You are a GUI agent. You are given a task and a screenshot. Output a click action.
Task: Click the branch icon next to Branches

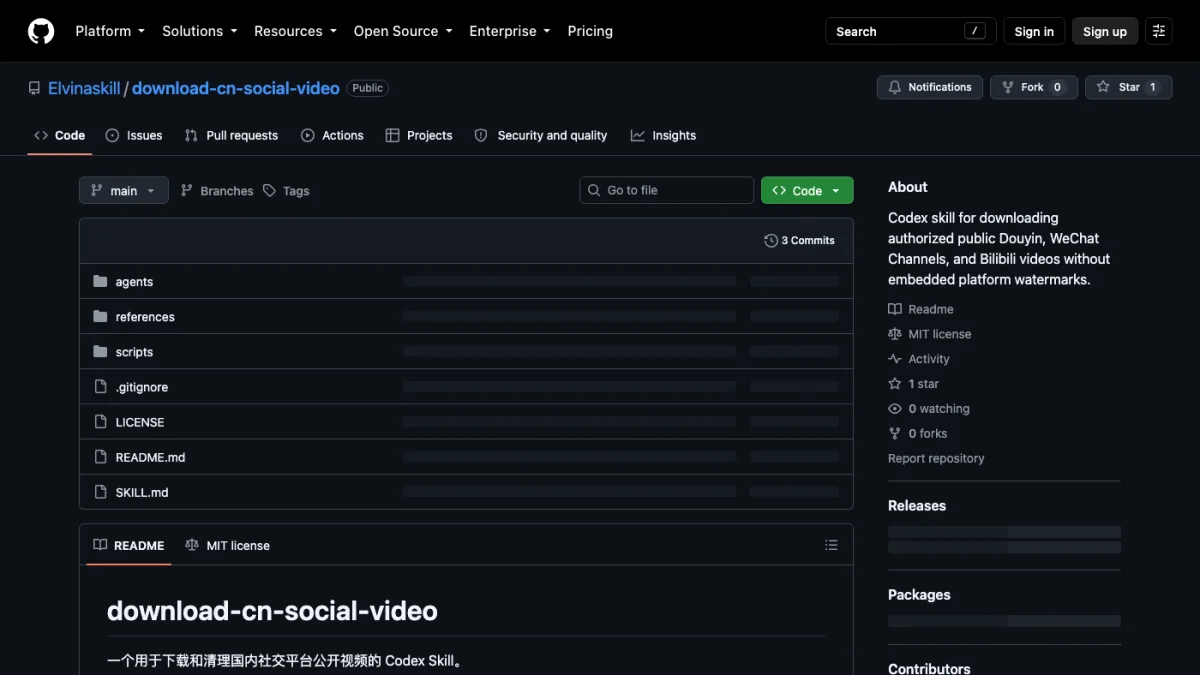click(x=187, y=190)
